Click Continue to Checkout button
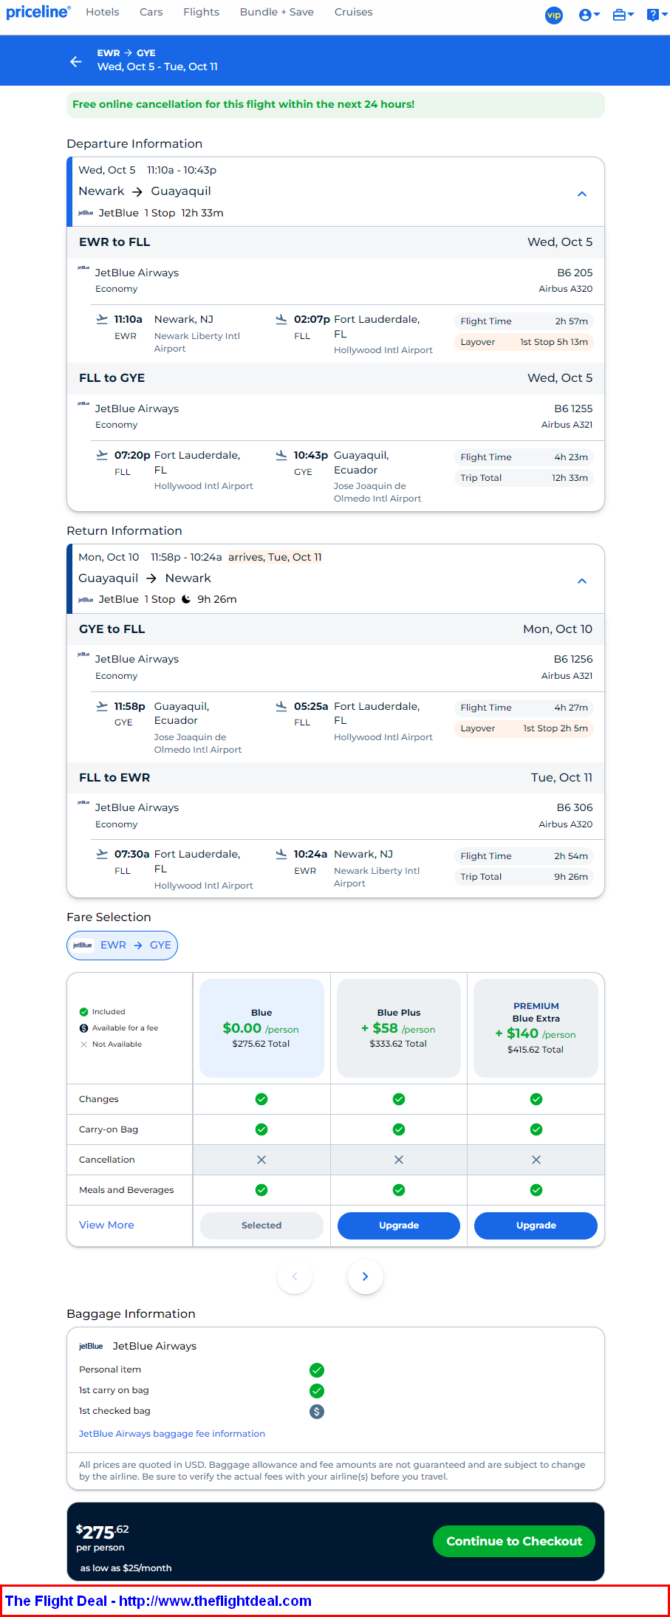This screenshot has height=1617, width=670. click(514, 1541)
